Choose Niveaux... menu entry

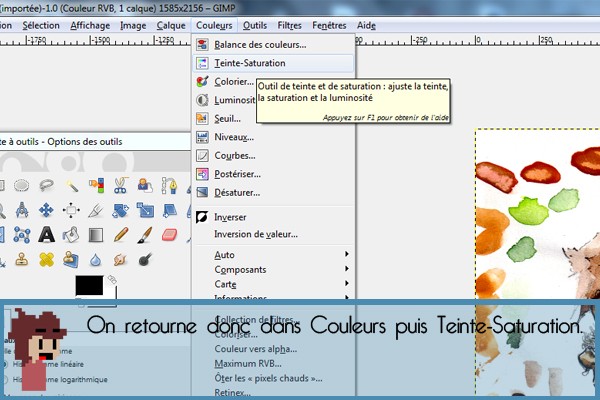pyautogui.click(x=274, y=137)
